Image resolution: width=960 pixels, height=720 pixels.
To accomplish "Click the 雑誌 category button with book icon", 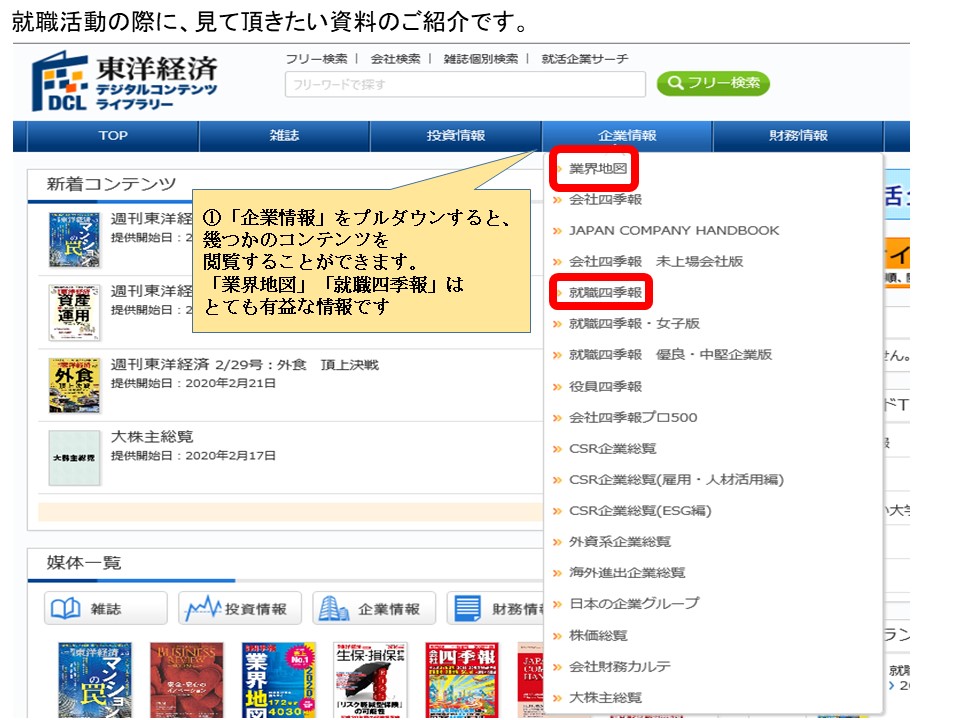I will (106, 609).
